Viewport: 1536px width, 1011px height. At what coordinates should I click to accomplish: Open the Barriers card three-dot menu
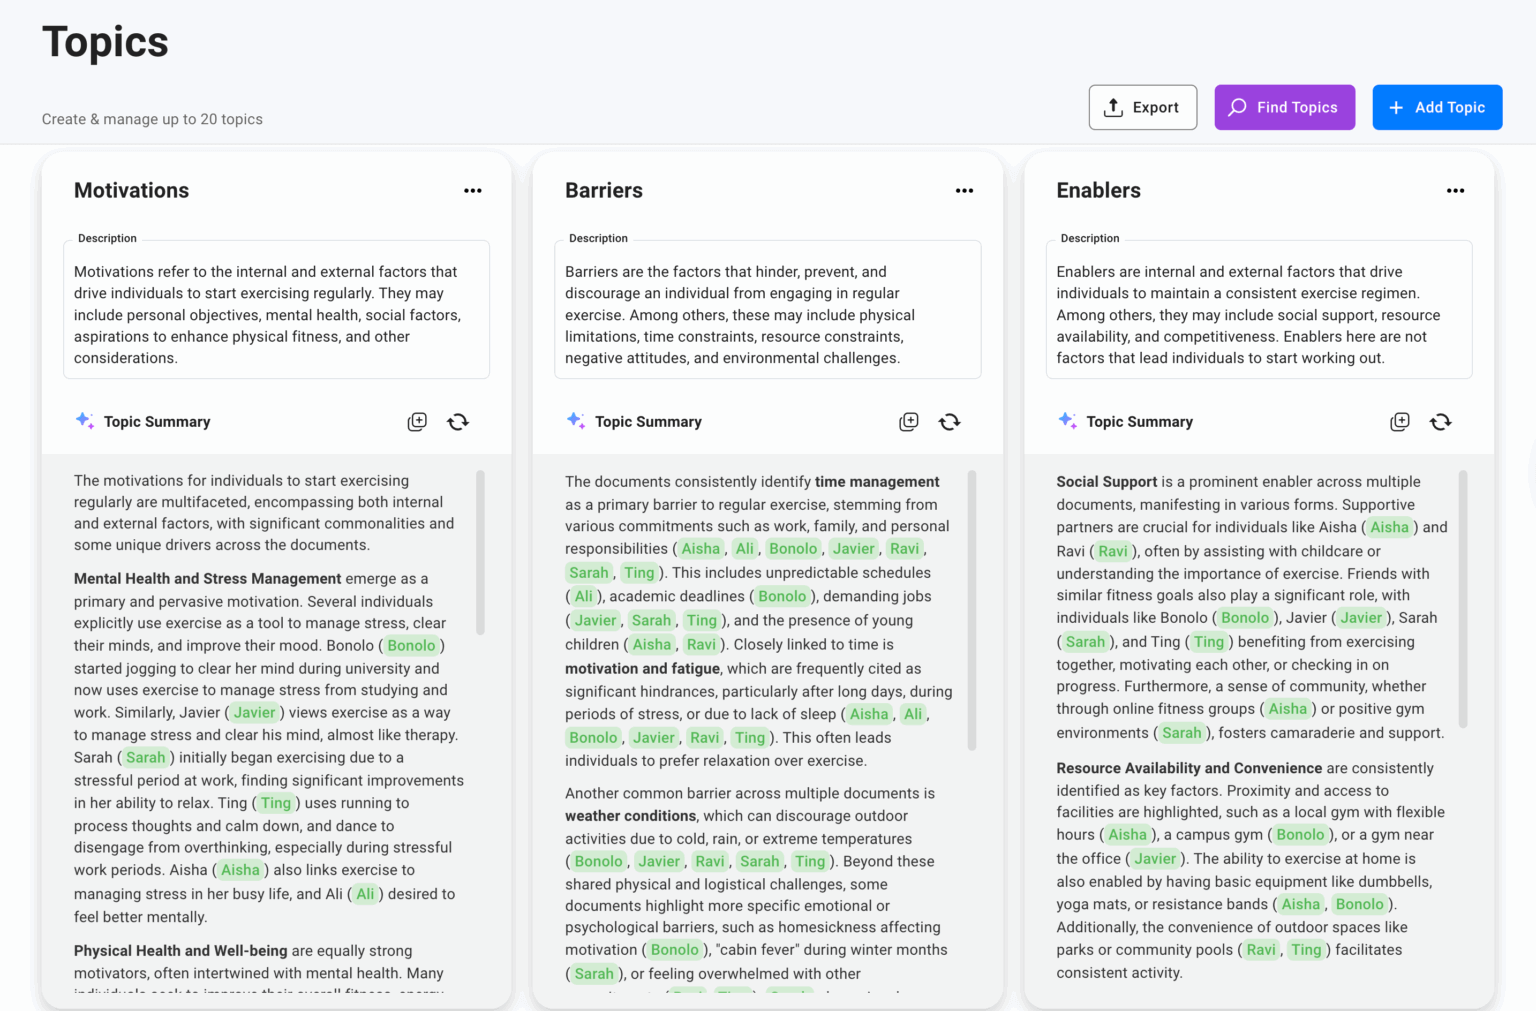point(964,191)
